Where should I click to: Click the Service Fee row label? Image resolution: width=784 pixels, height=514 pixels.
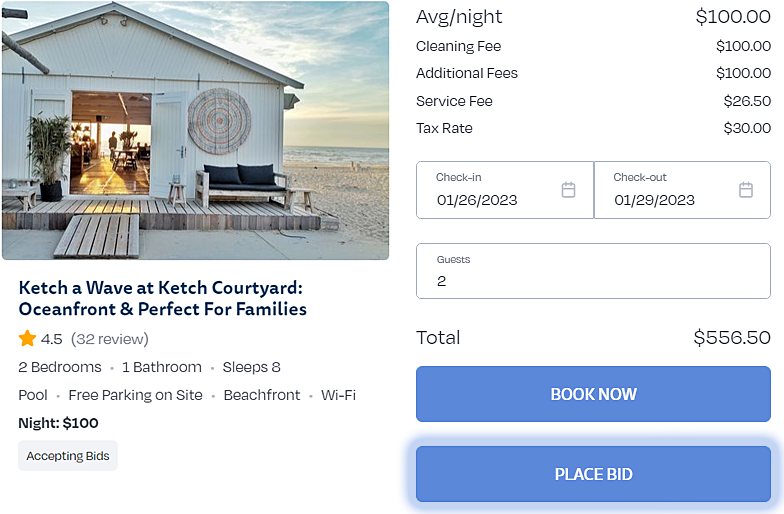[x=454, y=101]
